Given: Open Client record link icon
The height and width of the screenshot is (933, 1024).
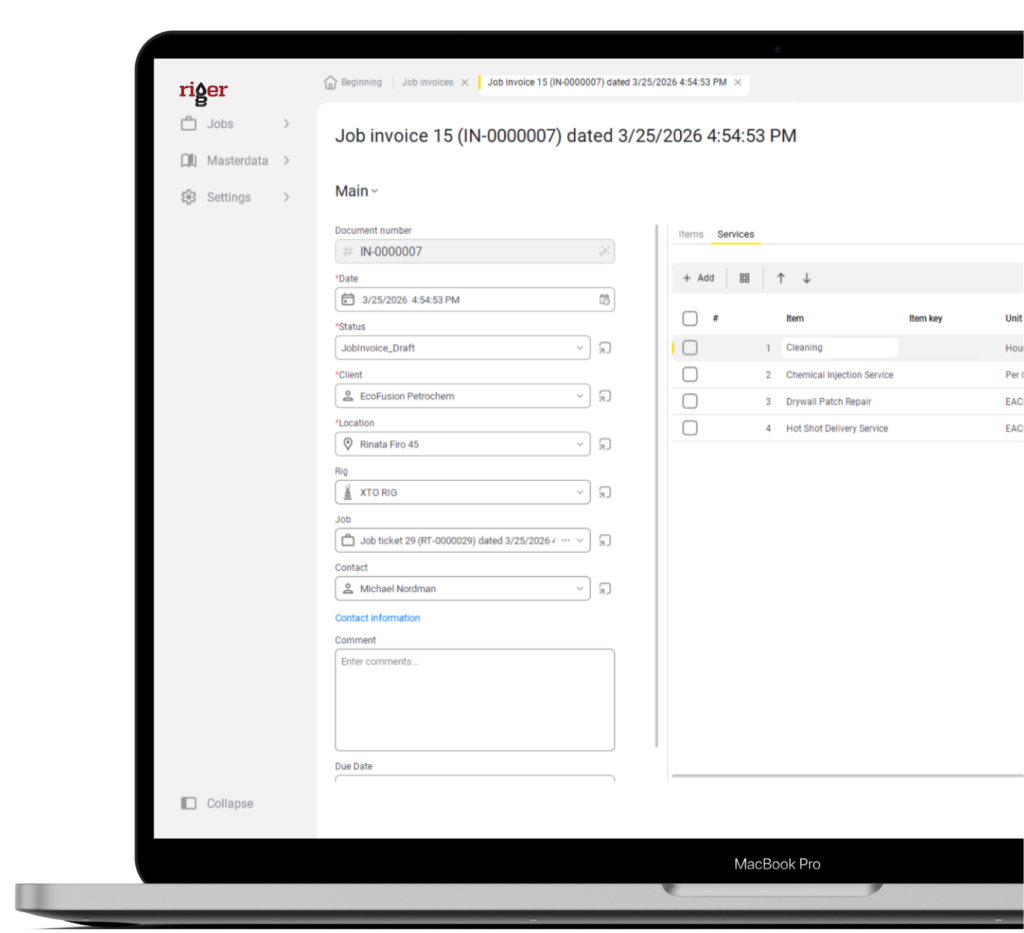Looking at the screenshot, I should [605, 396].
